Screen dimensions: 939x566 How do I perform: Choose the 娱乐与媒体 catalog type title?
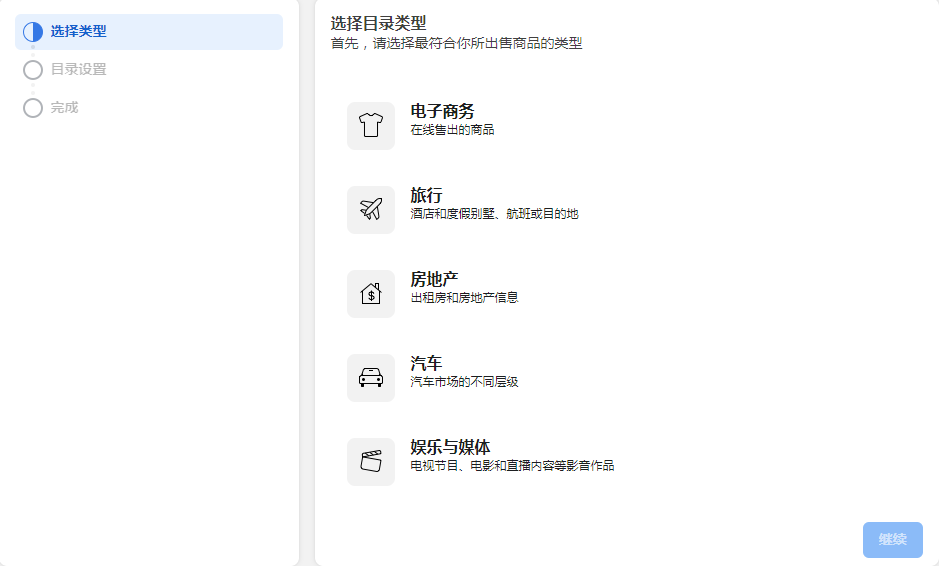tap(450, 447)
